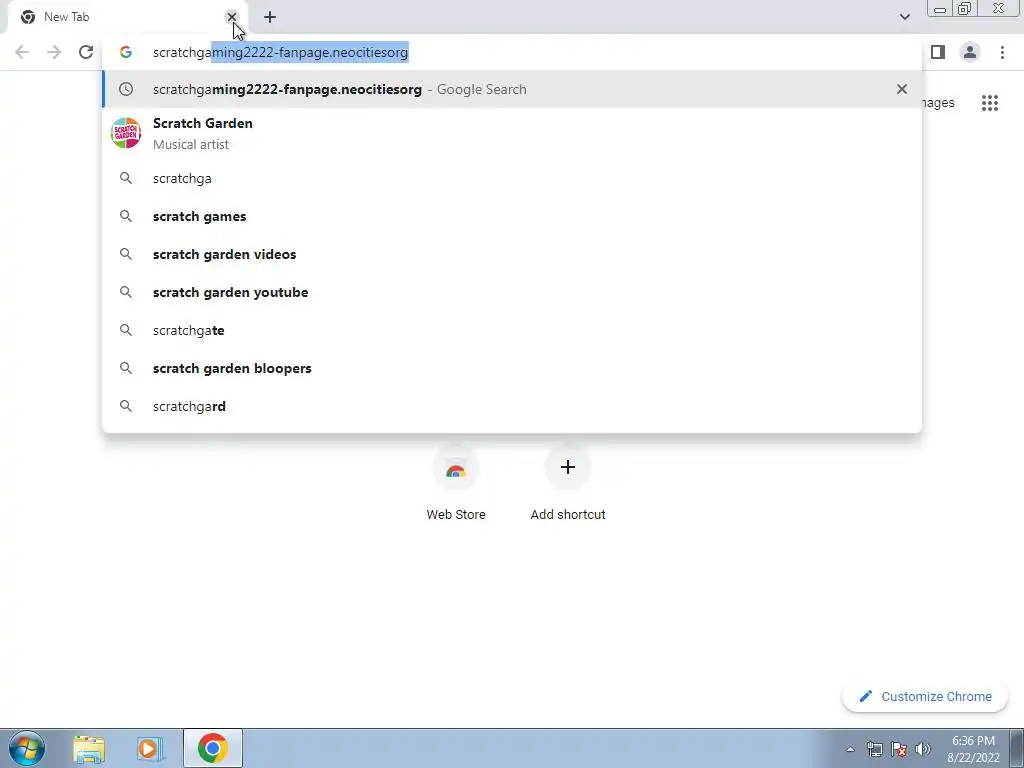The height and width of the screenshot is (768, 1024).
Task: Select the New Tab tab
Action: tap(124, 17)
